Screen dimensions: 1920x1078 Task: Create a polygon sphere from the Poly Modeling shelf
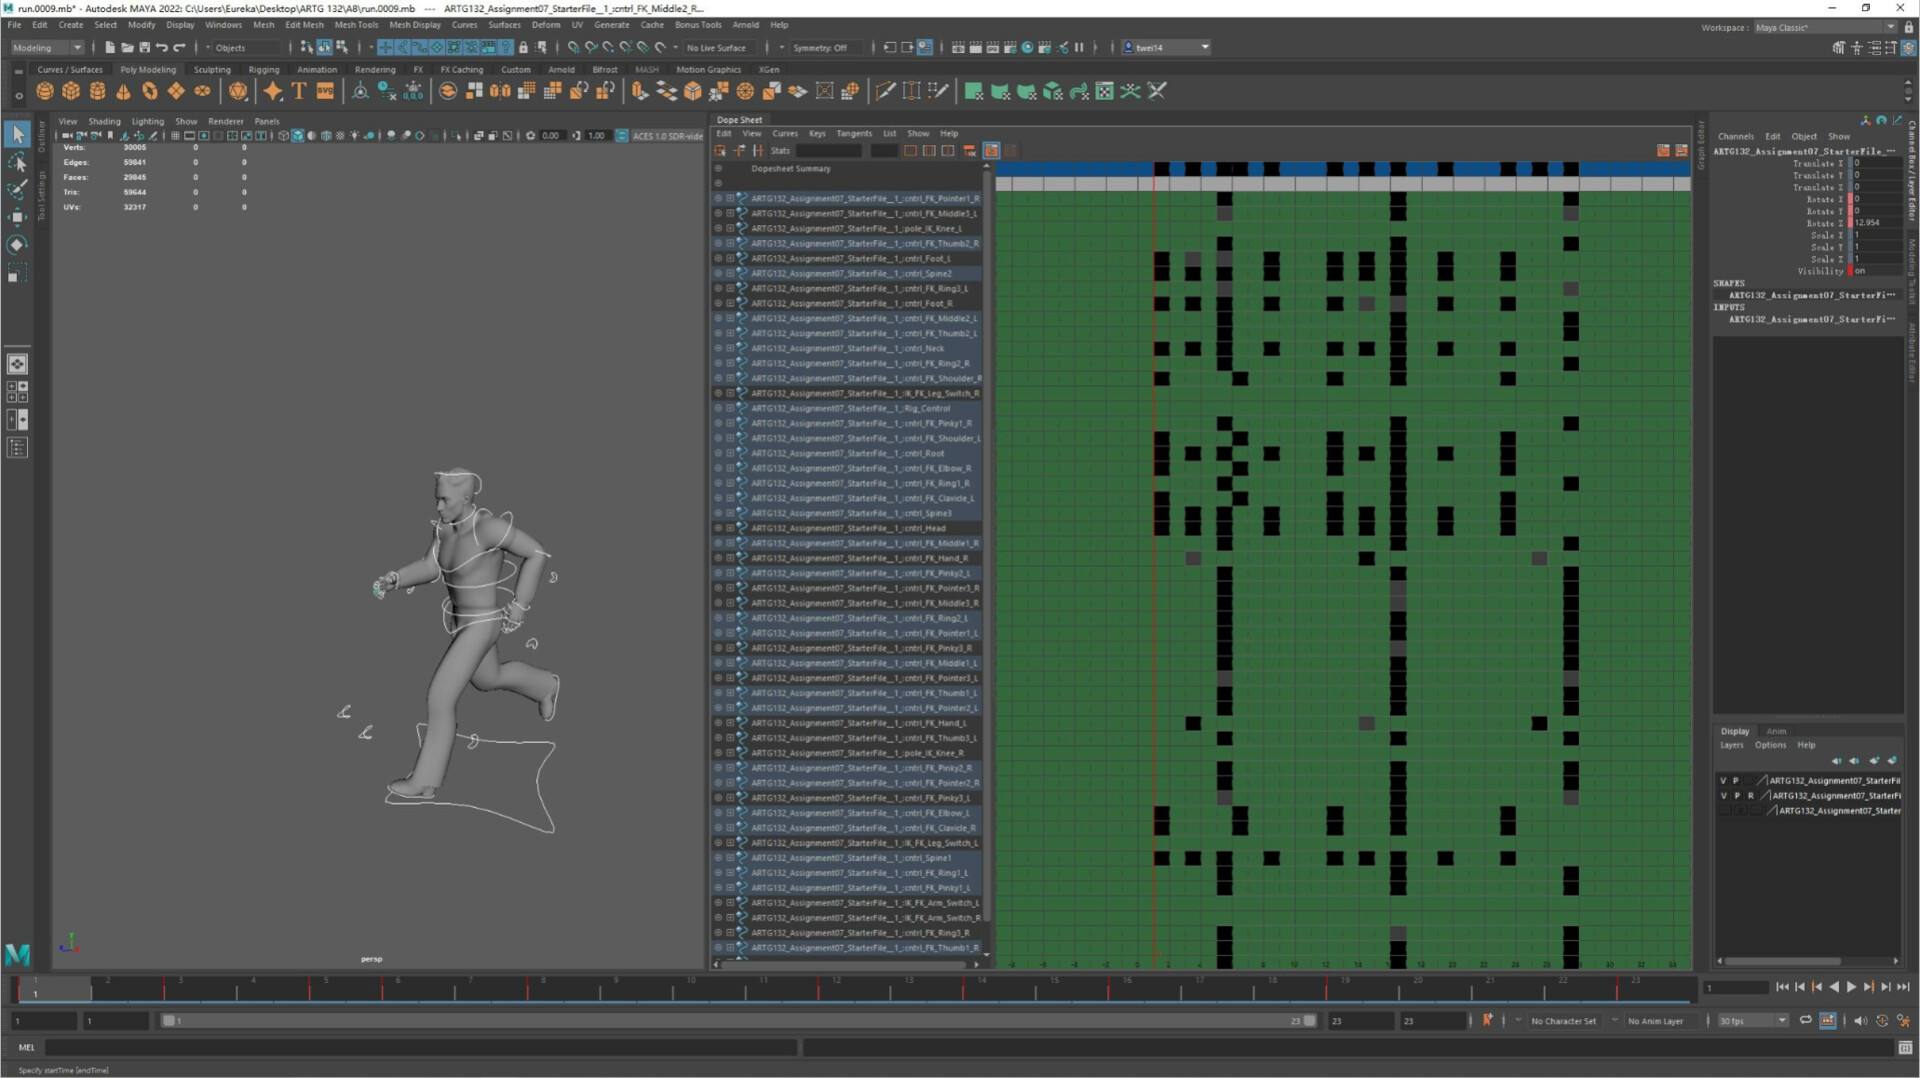(45, 92)
